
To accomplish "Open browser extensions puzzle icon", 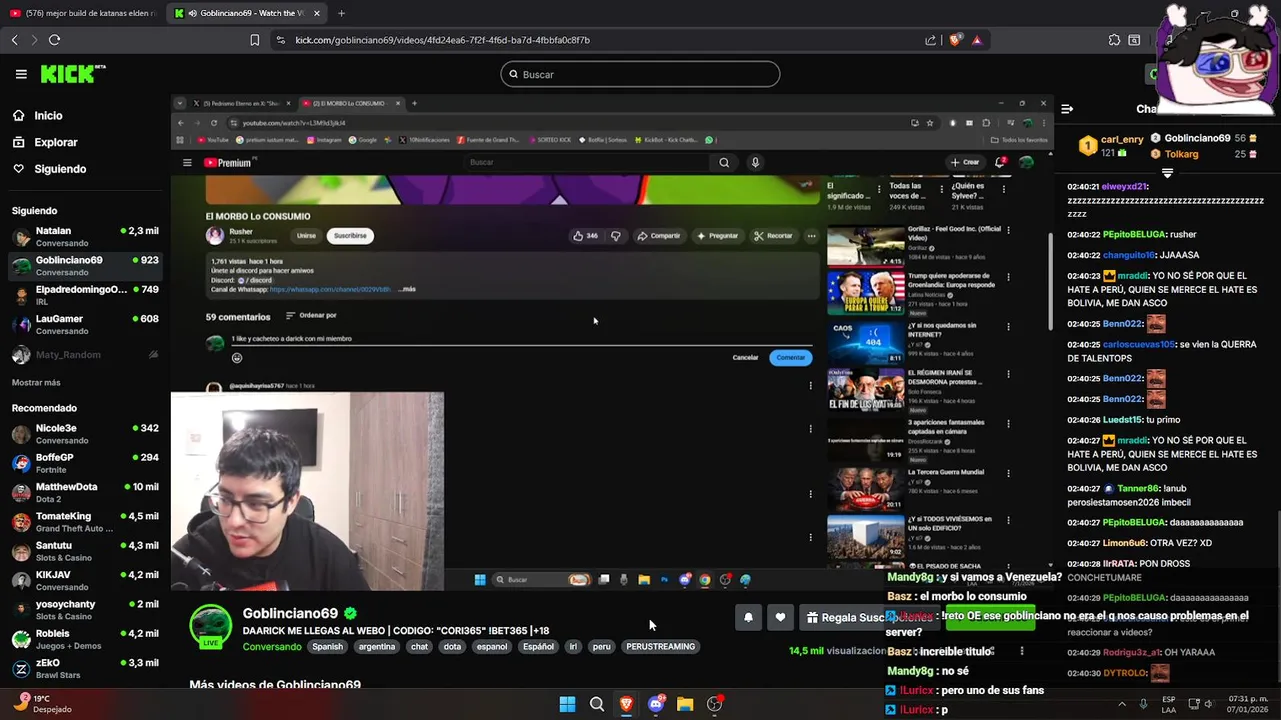I will pyautogui.click(x=1114, y=40).
